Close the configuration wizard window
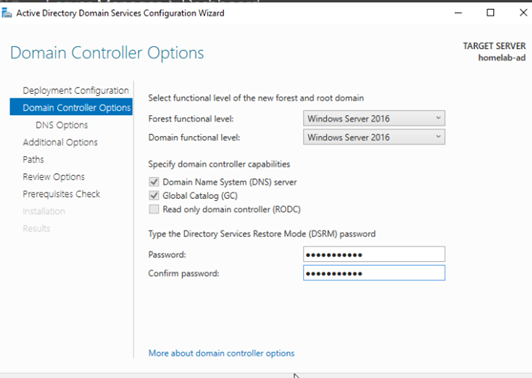 pos(523,13)
